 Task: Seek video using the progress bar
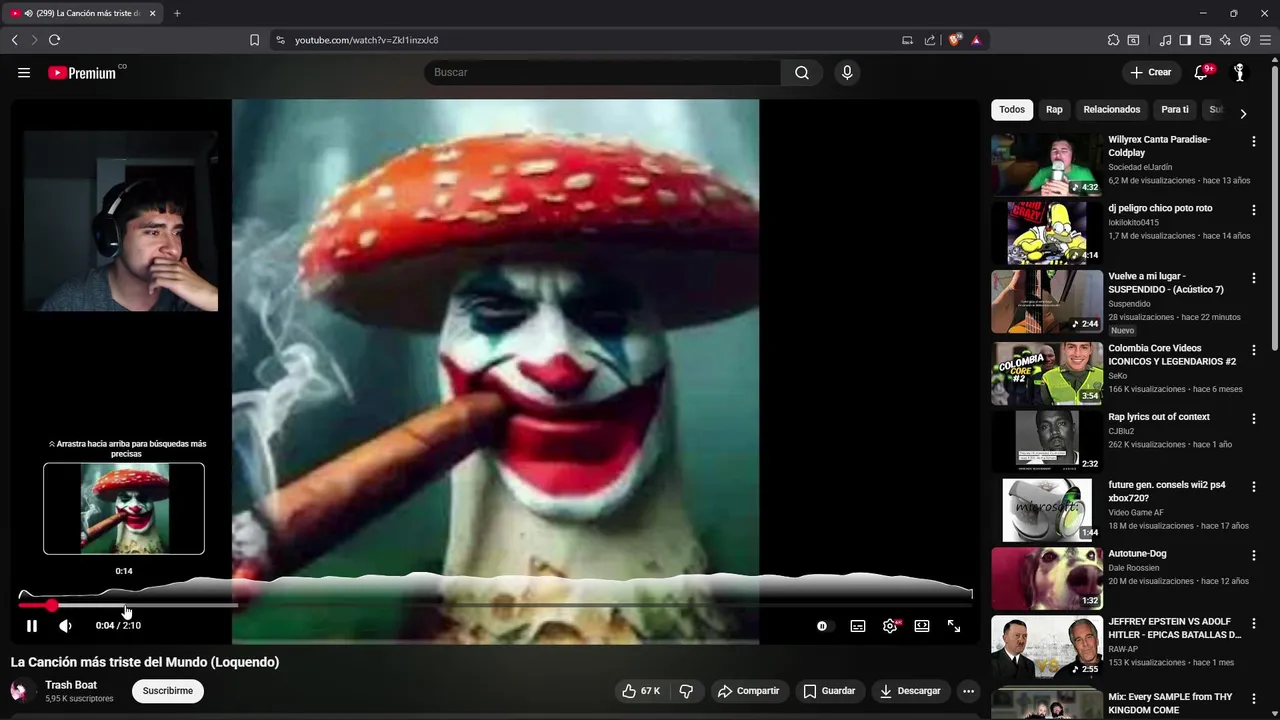495,605
